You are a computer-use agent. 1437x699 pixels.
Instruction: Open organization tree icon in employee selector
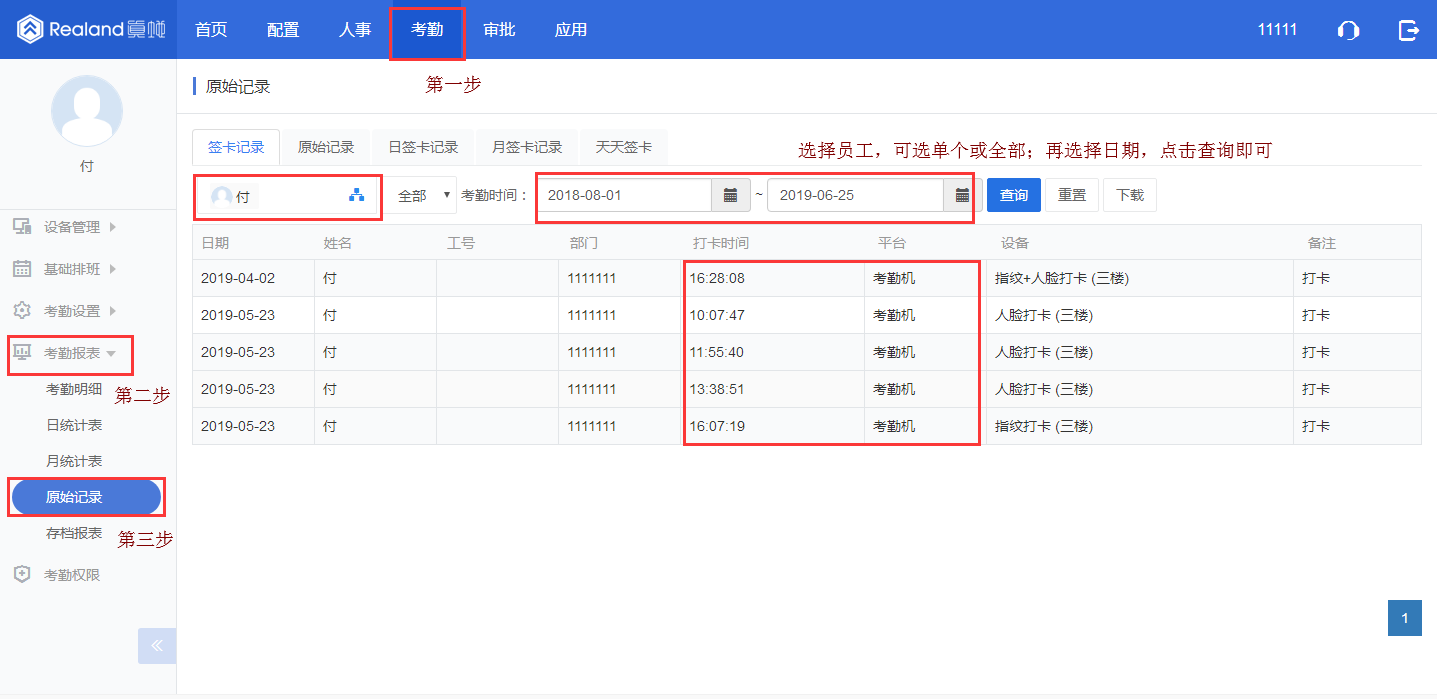pos(357,196)
